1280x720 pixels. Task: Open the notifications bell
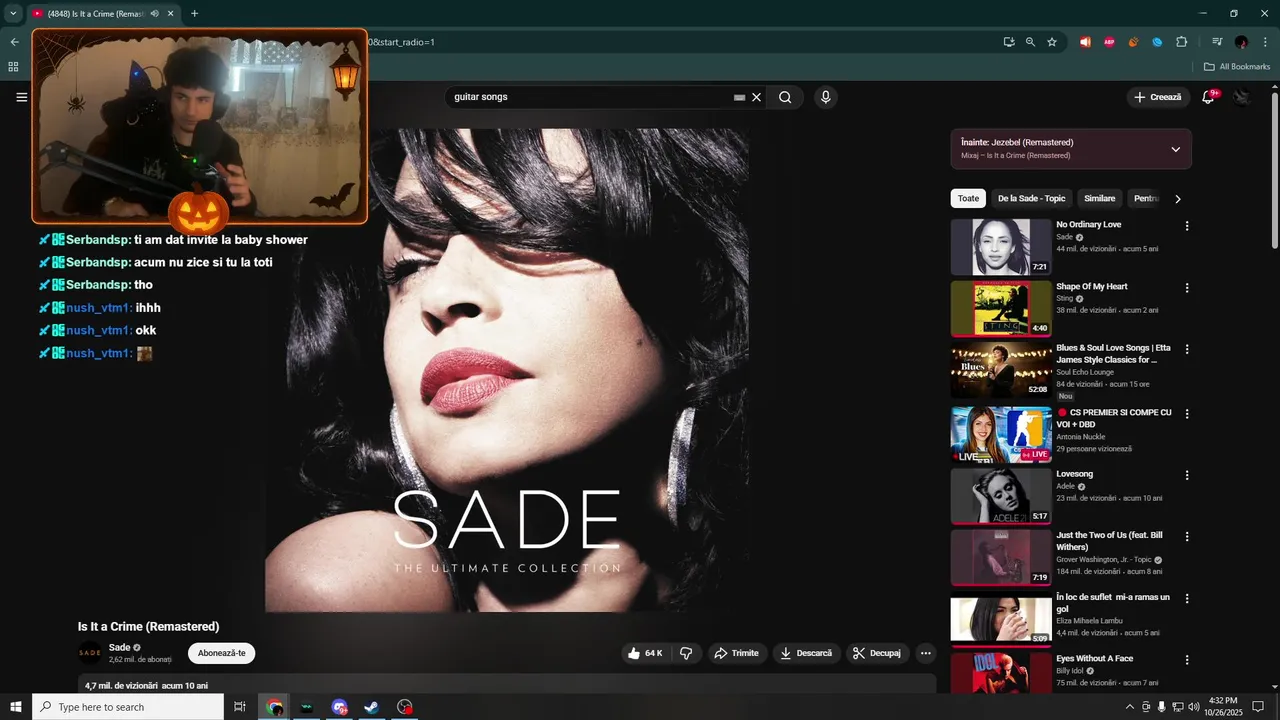[x=1208, y=97]
